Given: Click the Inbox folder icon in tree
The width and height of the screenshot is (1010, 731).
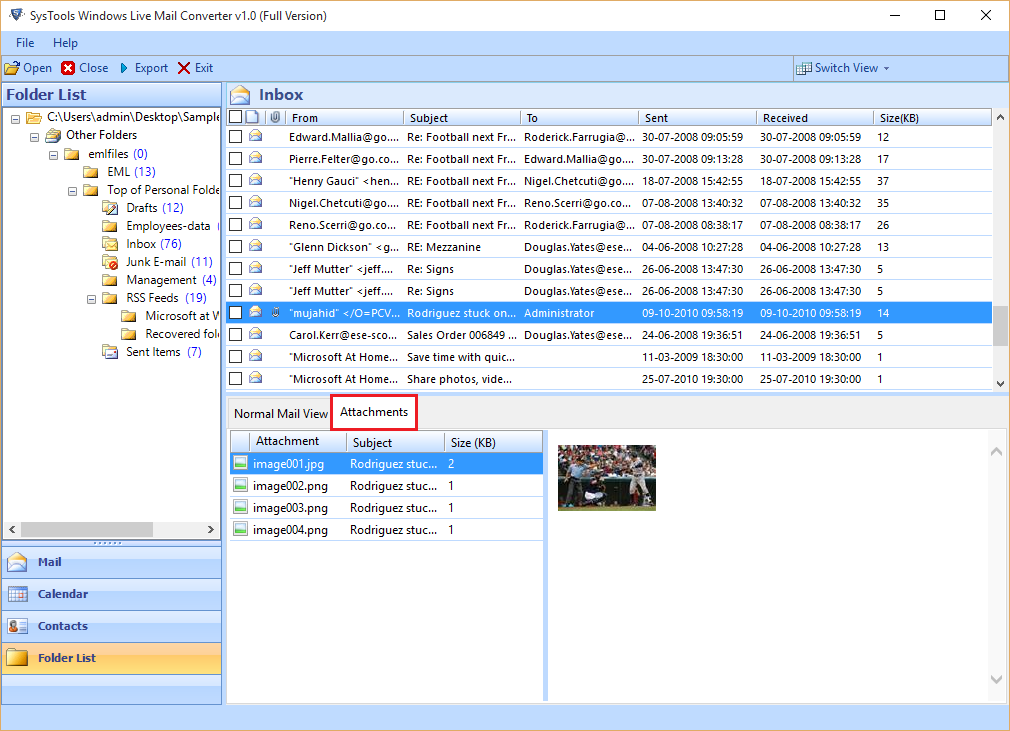Looking at the screenshot, I should click(110, 244).
